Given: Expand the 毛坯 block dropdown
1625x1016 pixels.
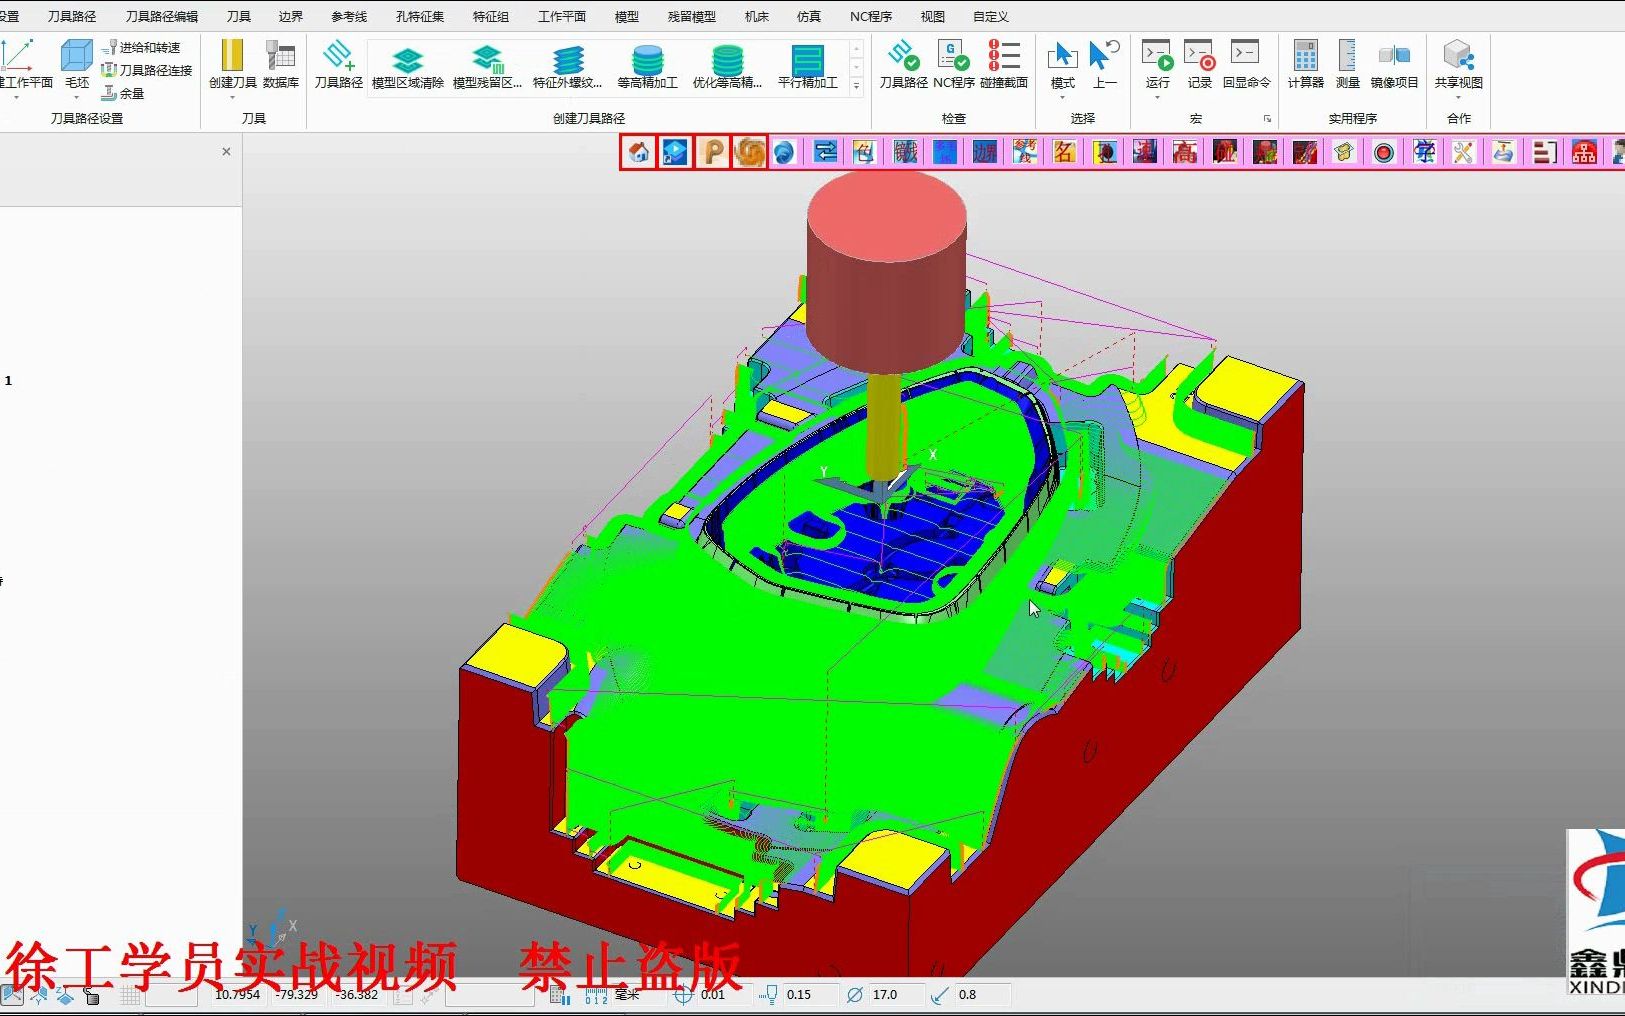Looking at the screenshot, I should (76, 98).
